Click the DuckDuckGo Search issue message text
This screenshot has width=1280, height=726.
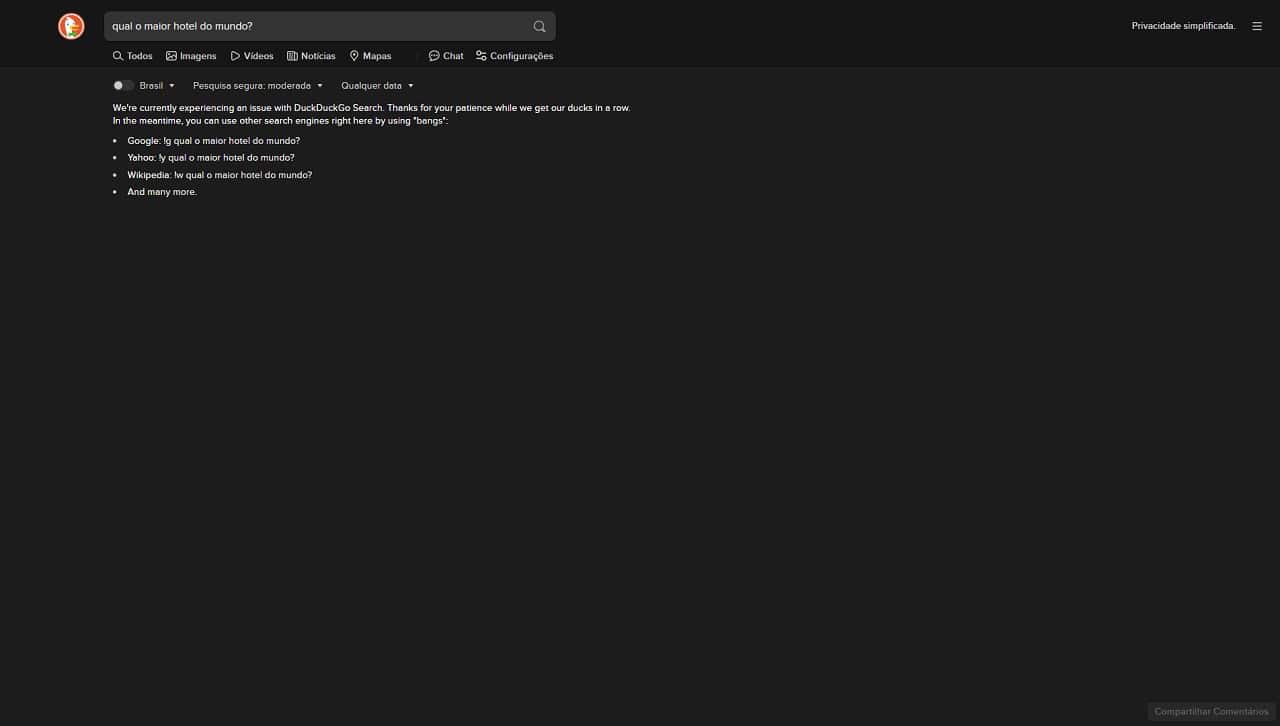point(371,114)
